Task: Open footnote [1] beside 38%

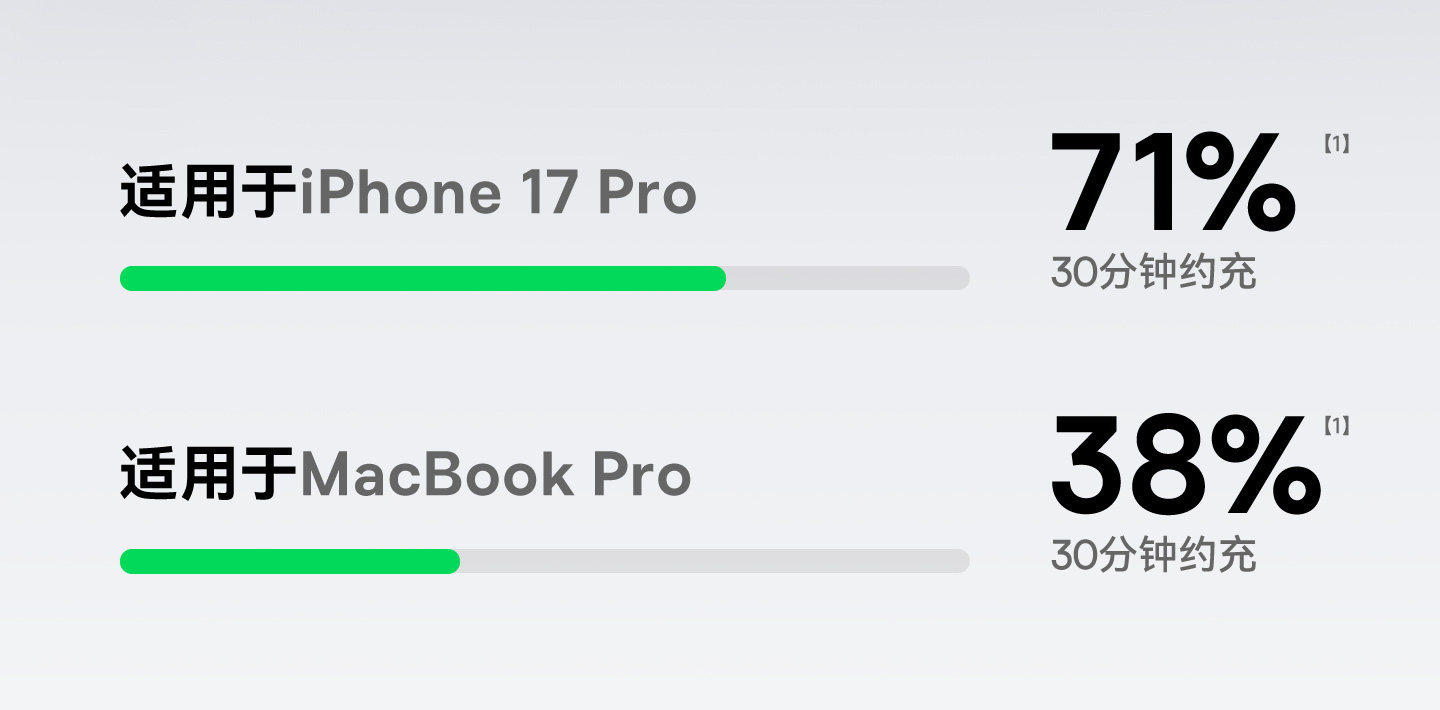Action: pyautogui.click(x=1336, y=427)
